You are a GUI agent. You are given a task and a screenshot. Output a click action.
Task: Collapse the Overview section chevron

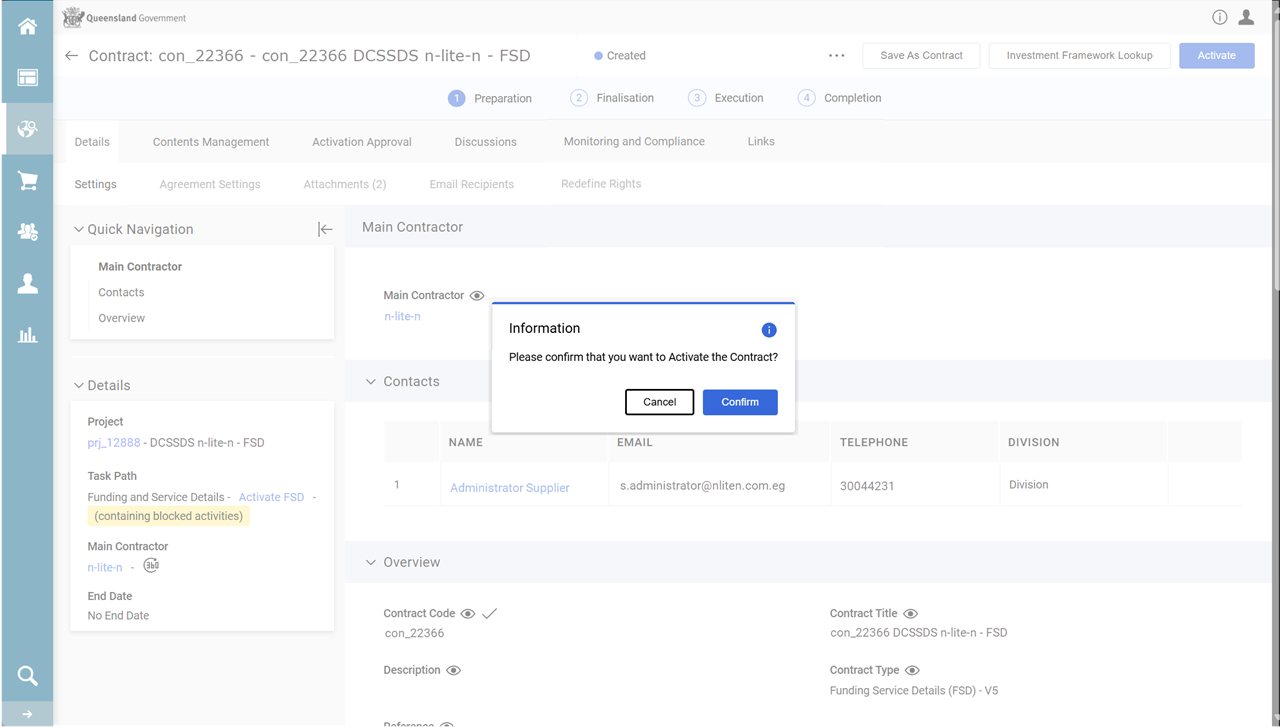pyautogui.click(x=371, y=563)
